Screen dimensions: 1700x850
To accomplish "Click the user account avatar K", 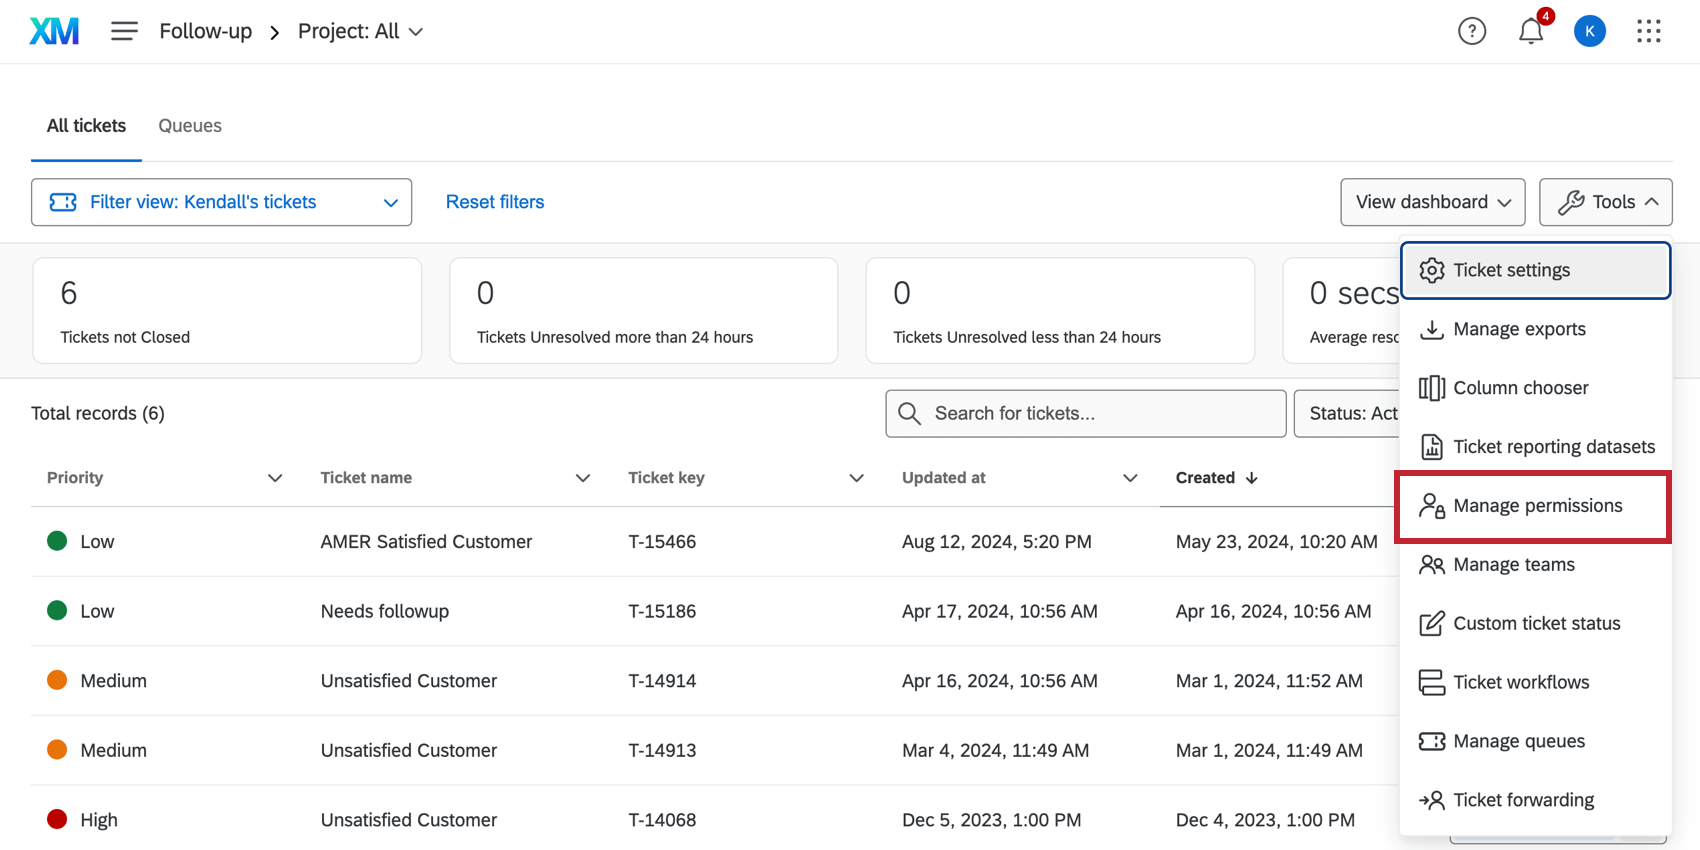I will point(1589,32).
